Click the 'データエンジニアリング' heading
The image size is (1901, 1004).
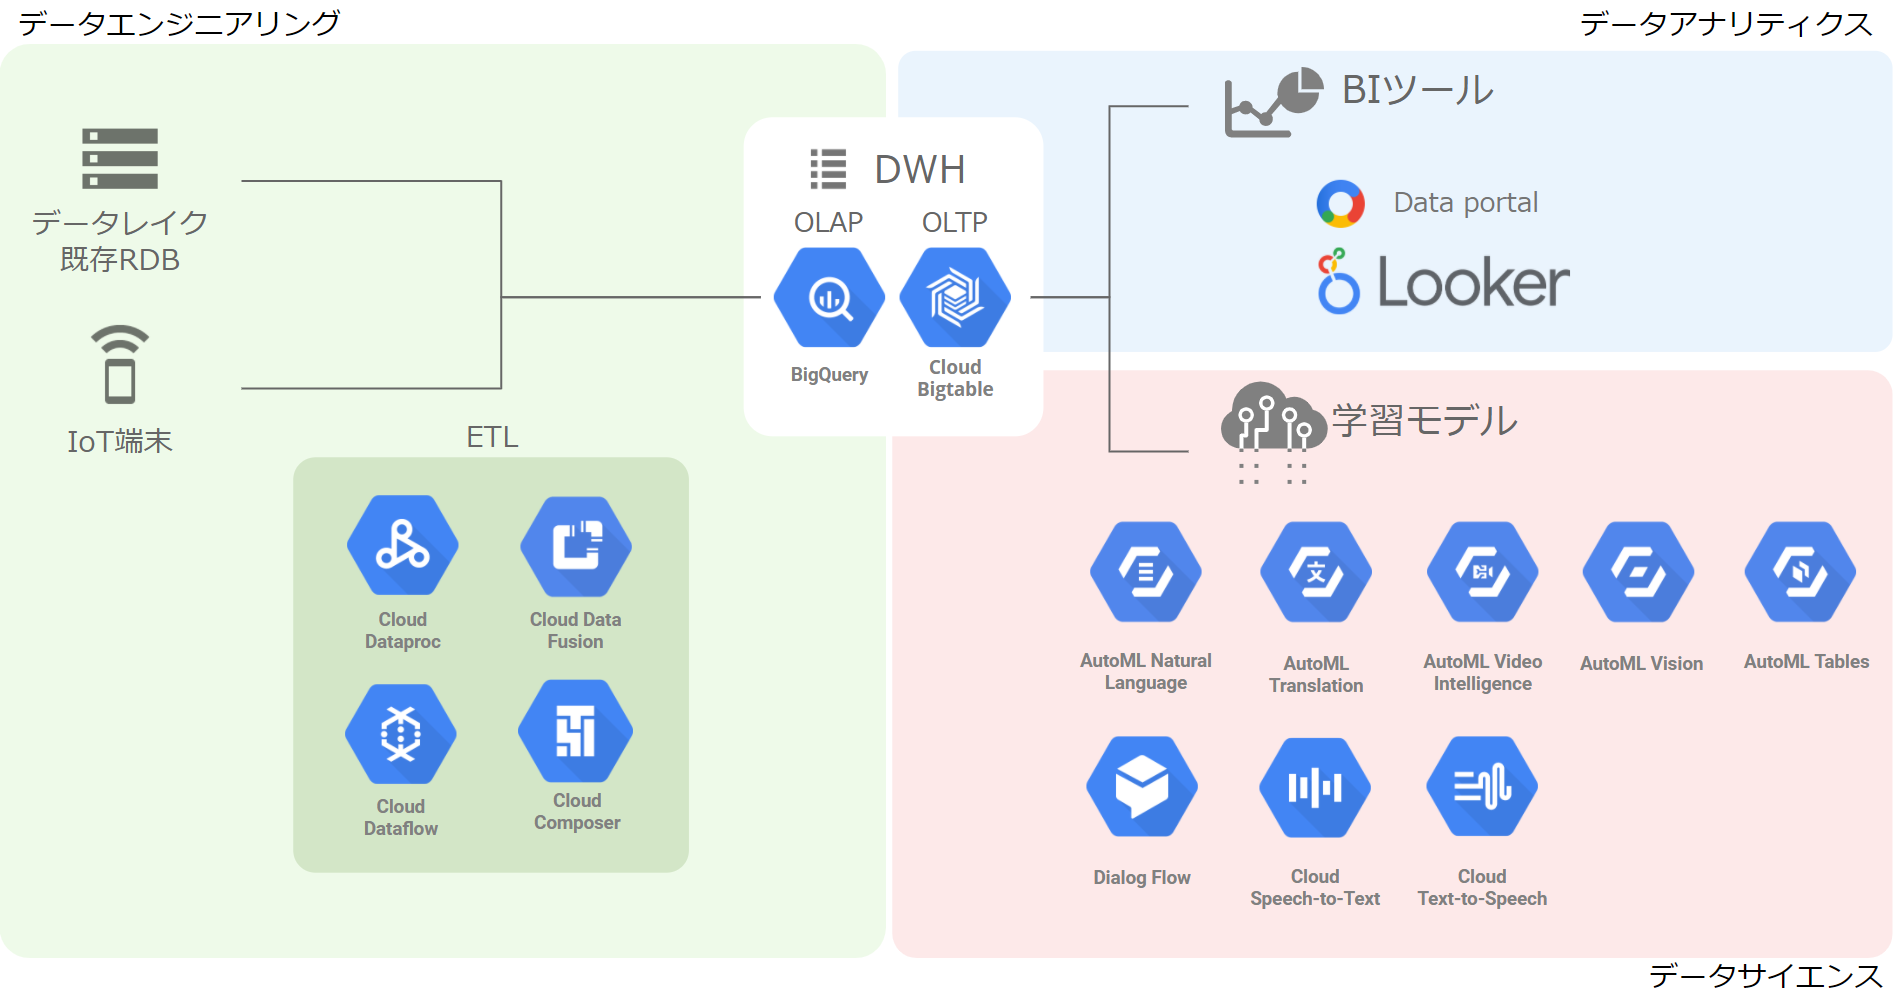click(180, 23)
